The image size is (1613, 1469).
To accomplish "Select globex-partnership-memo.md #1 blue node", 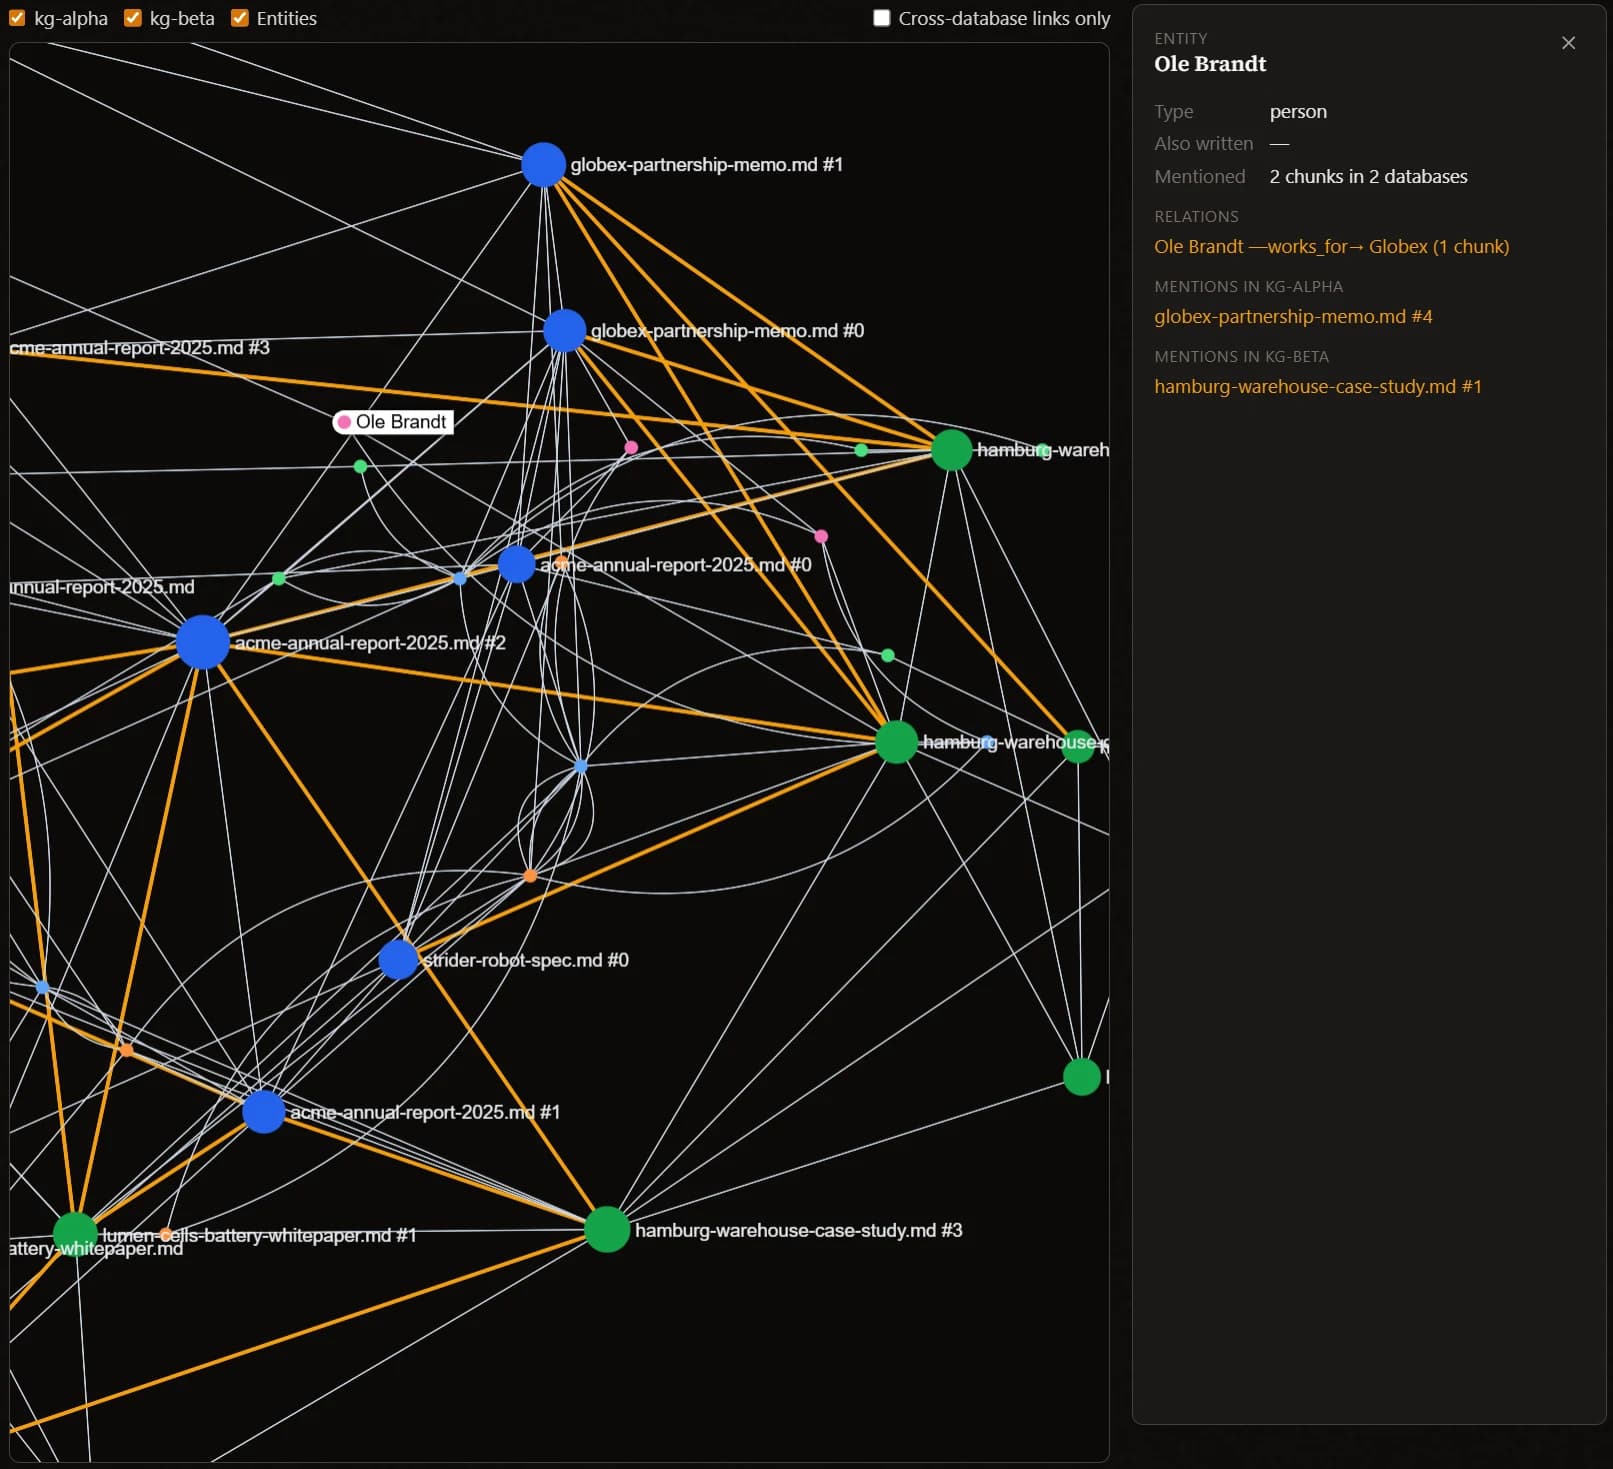I will click(x=543, y=165).
